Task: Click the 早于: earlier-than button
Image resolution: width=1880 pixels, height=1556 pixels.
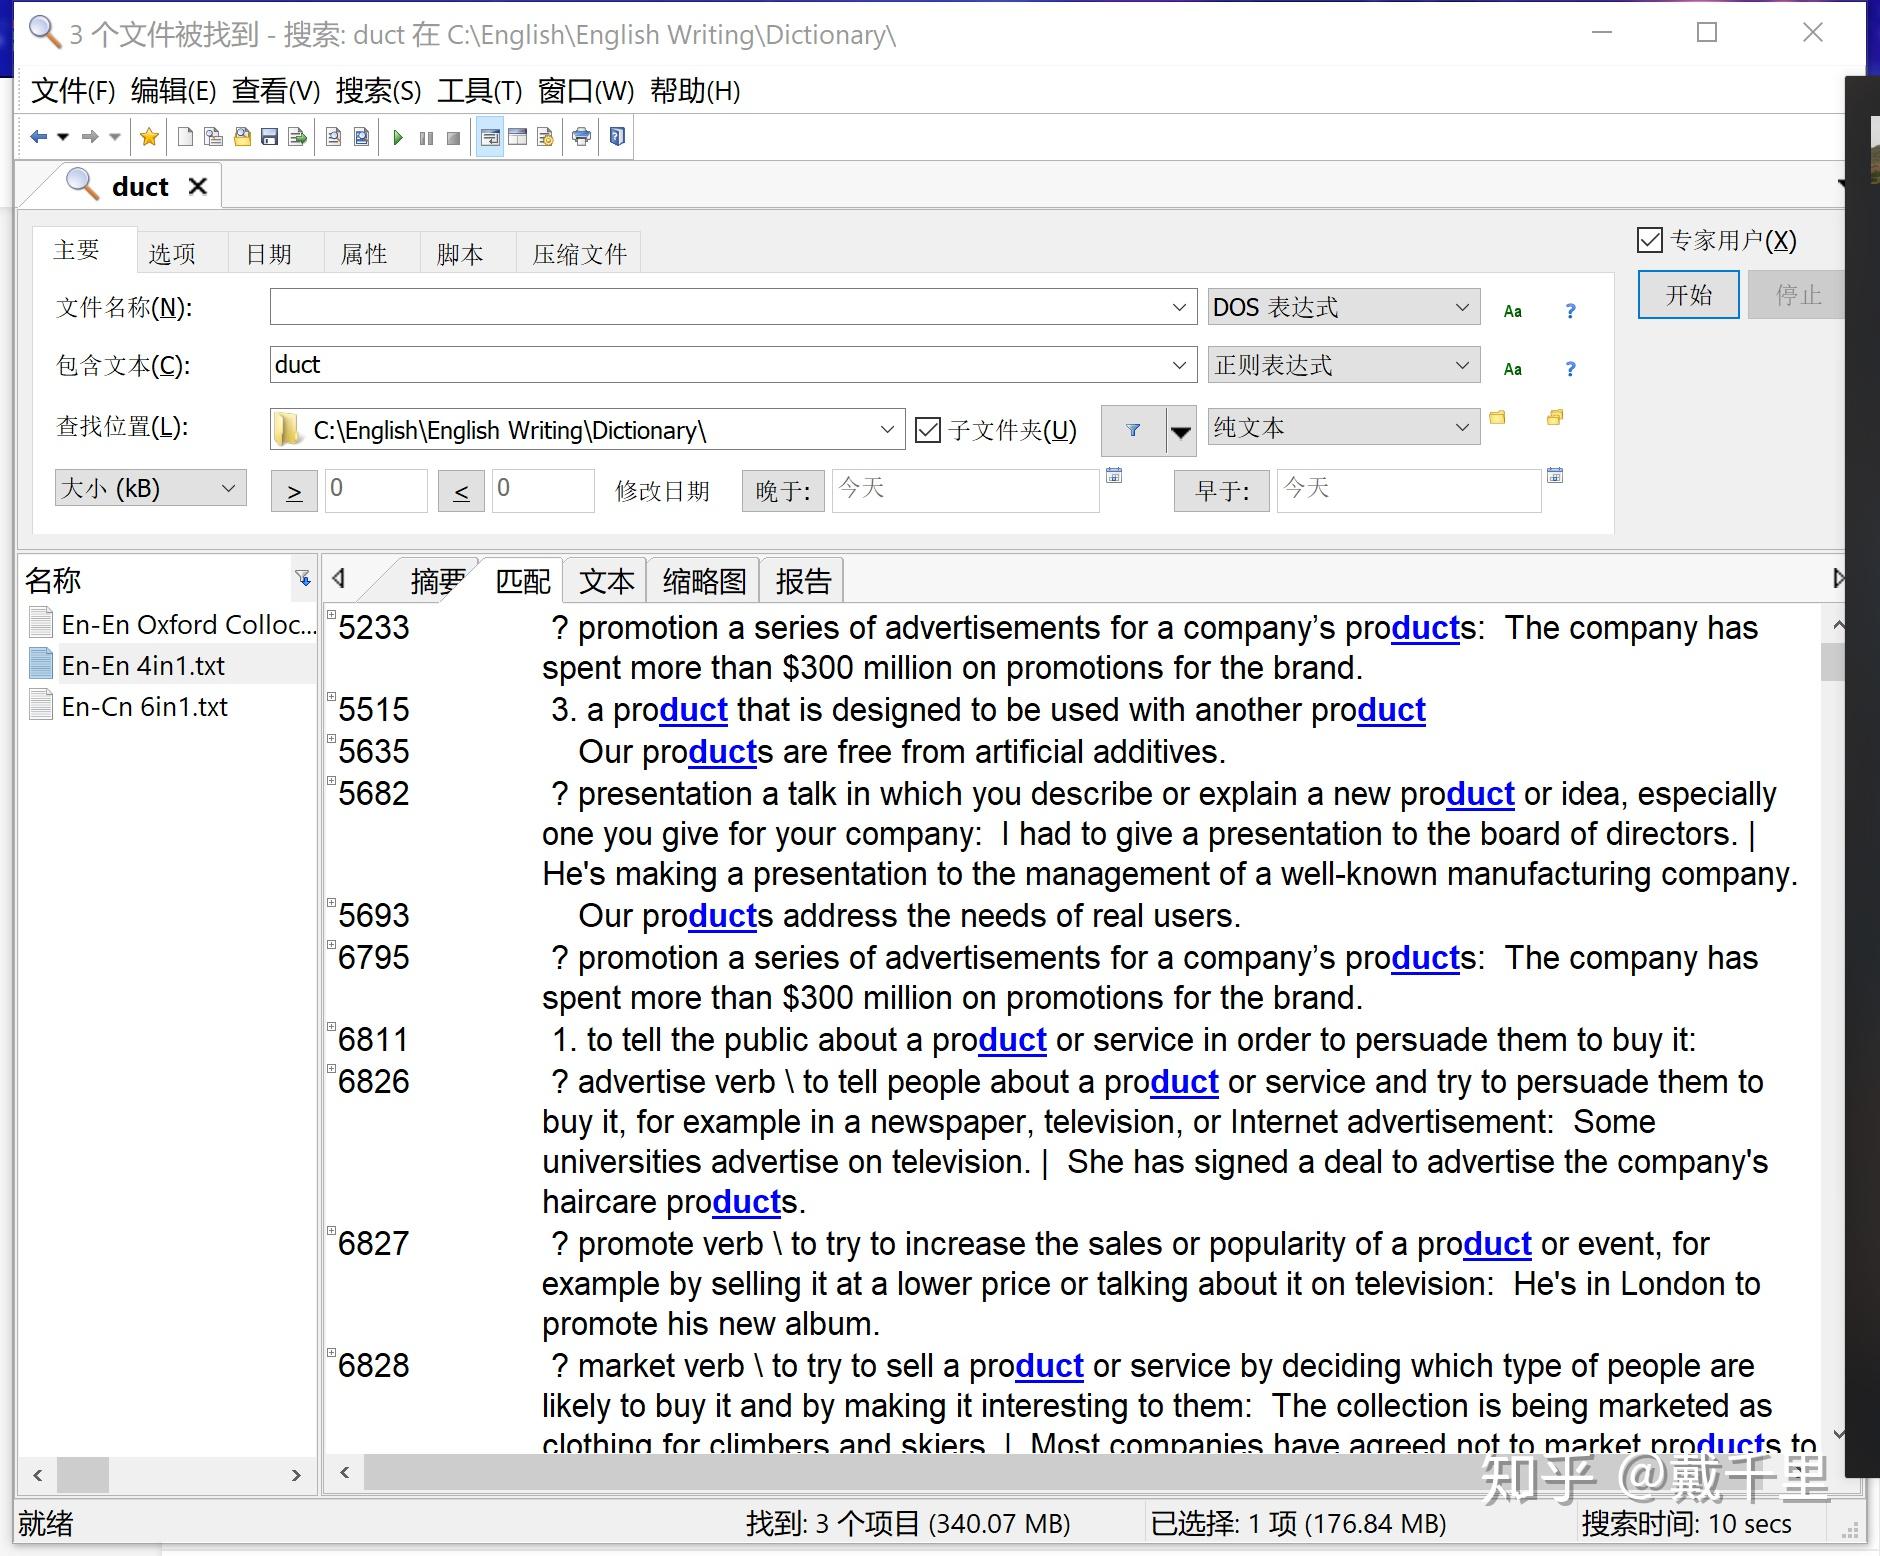Action: click(1222, 491)
